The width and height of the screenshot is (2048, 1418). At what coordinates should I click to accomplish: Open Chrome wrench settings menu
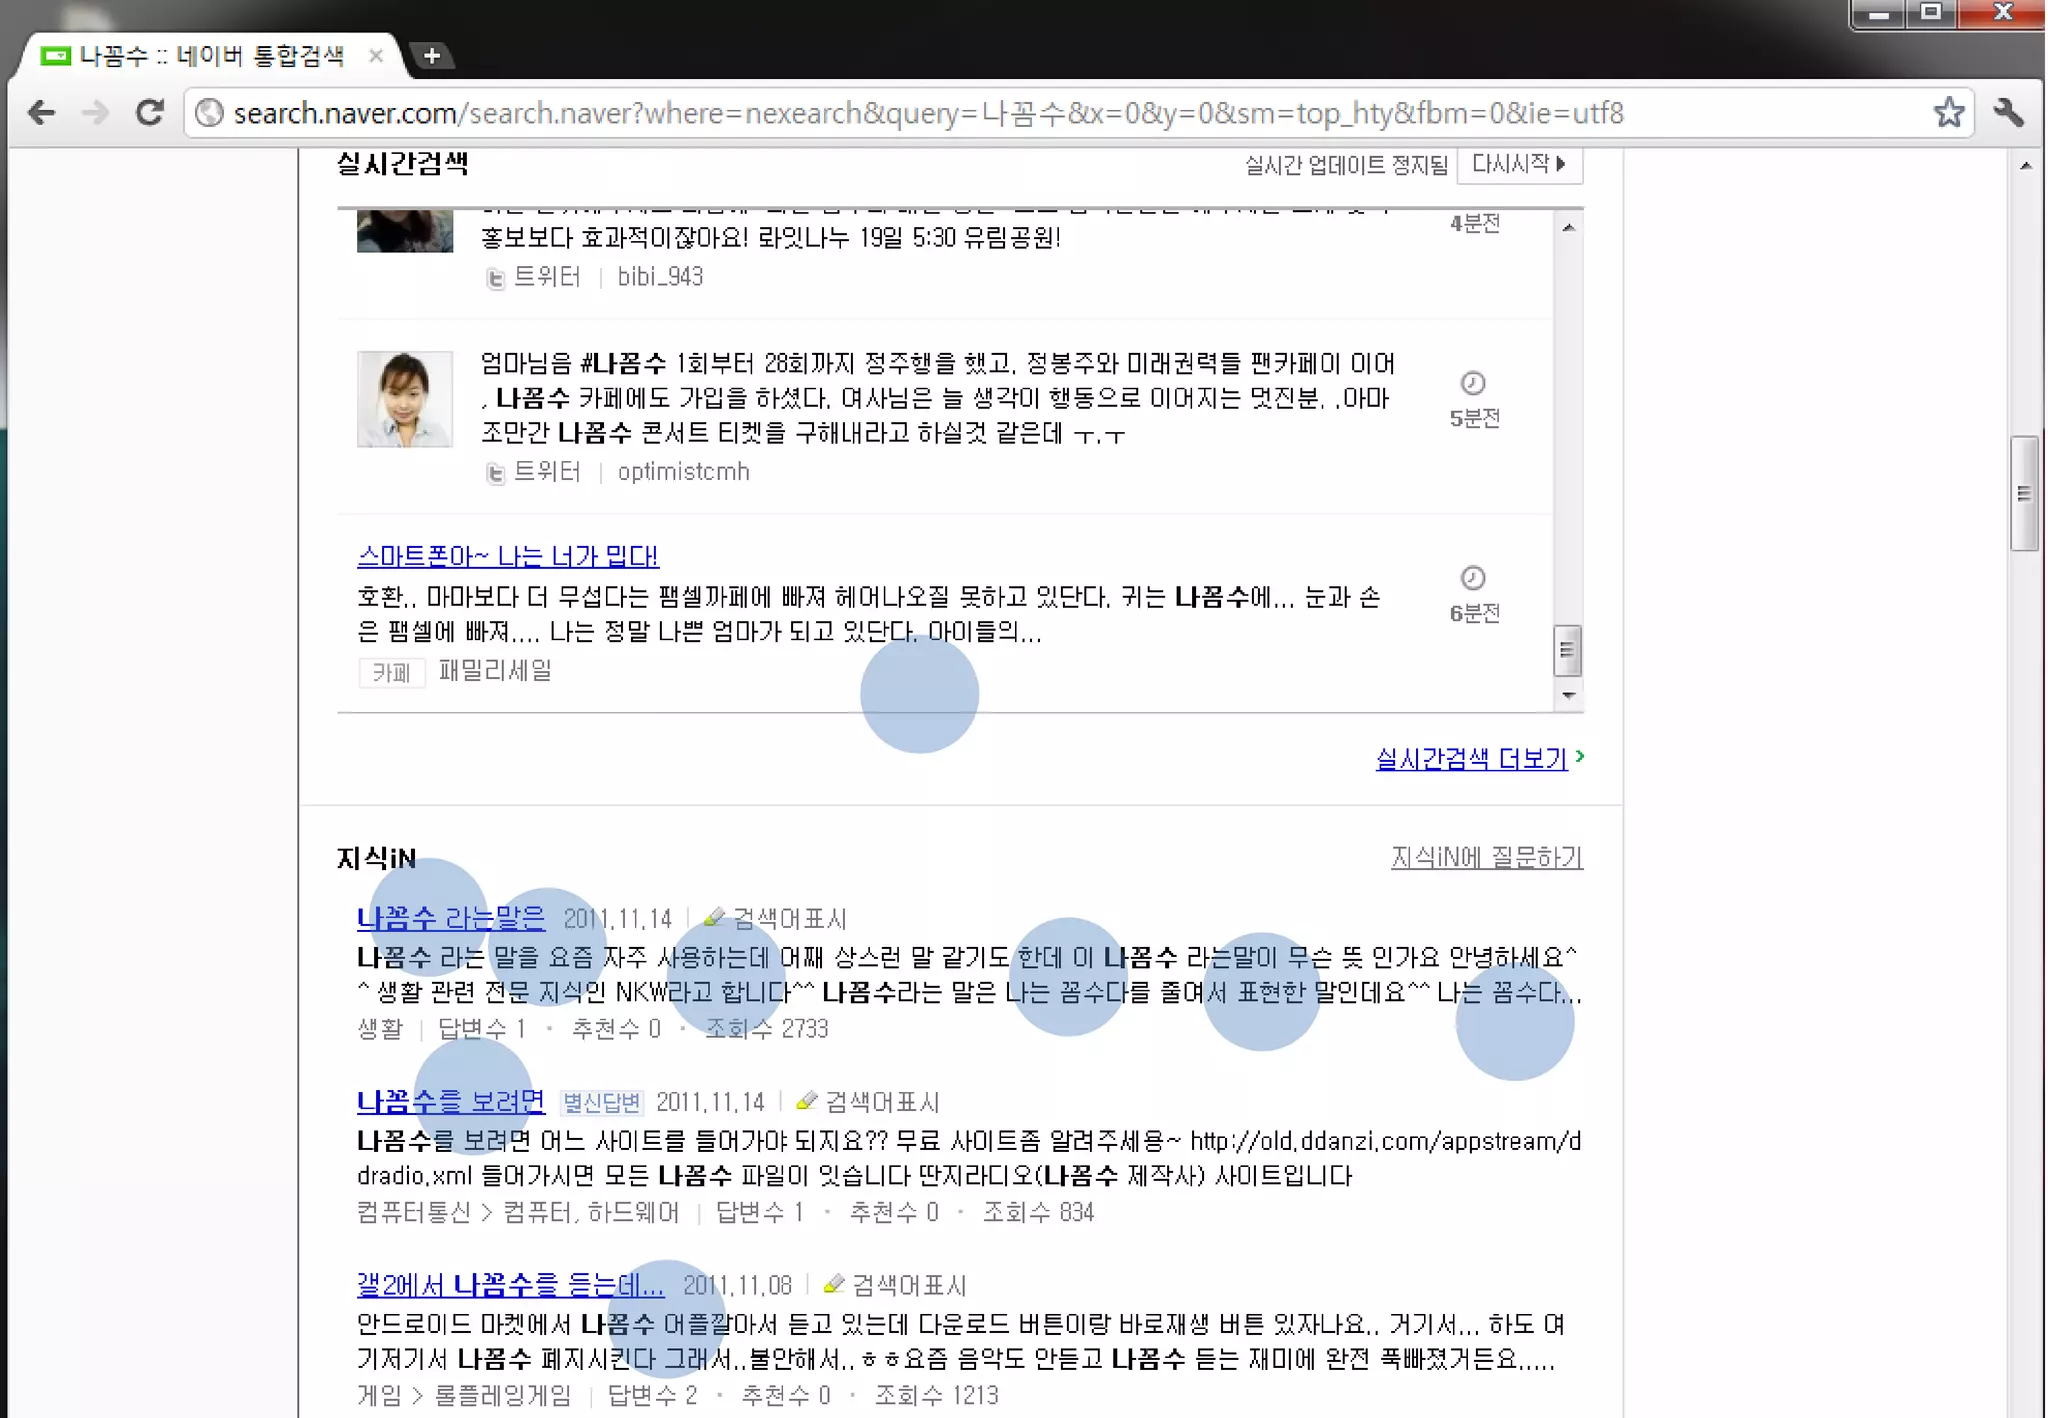(2008, 113)
